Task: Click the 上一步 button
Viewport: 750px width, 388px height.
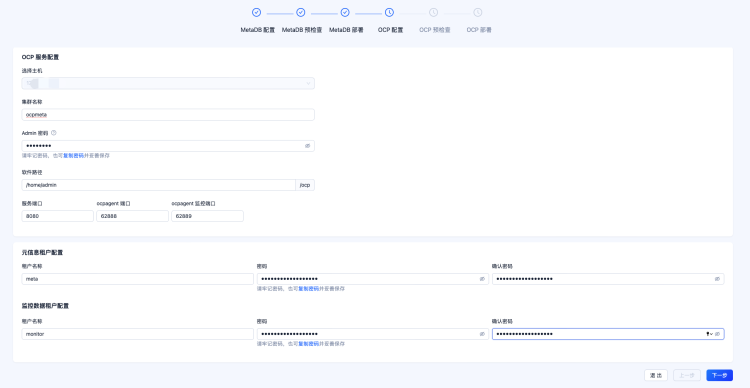Action: pyautogui.click(x=687, y=376)
